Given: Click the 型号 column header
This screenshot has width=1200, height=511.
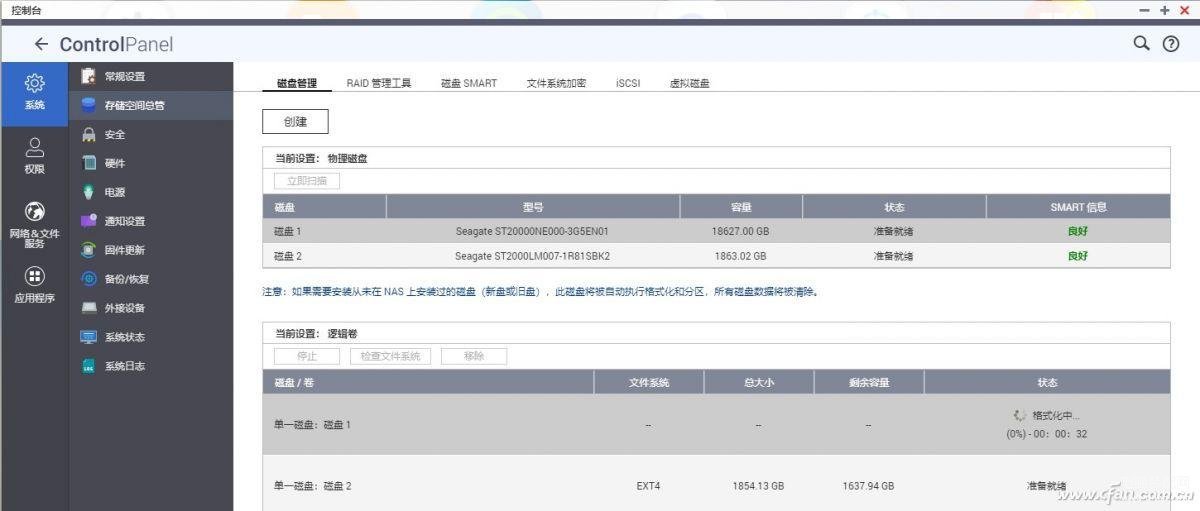Looking at the screenshot, I should coord(532,207).
